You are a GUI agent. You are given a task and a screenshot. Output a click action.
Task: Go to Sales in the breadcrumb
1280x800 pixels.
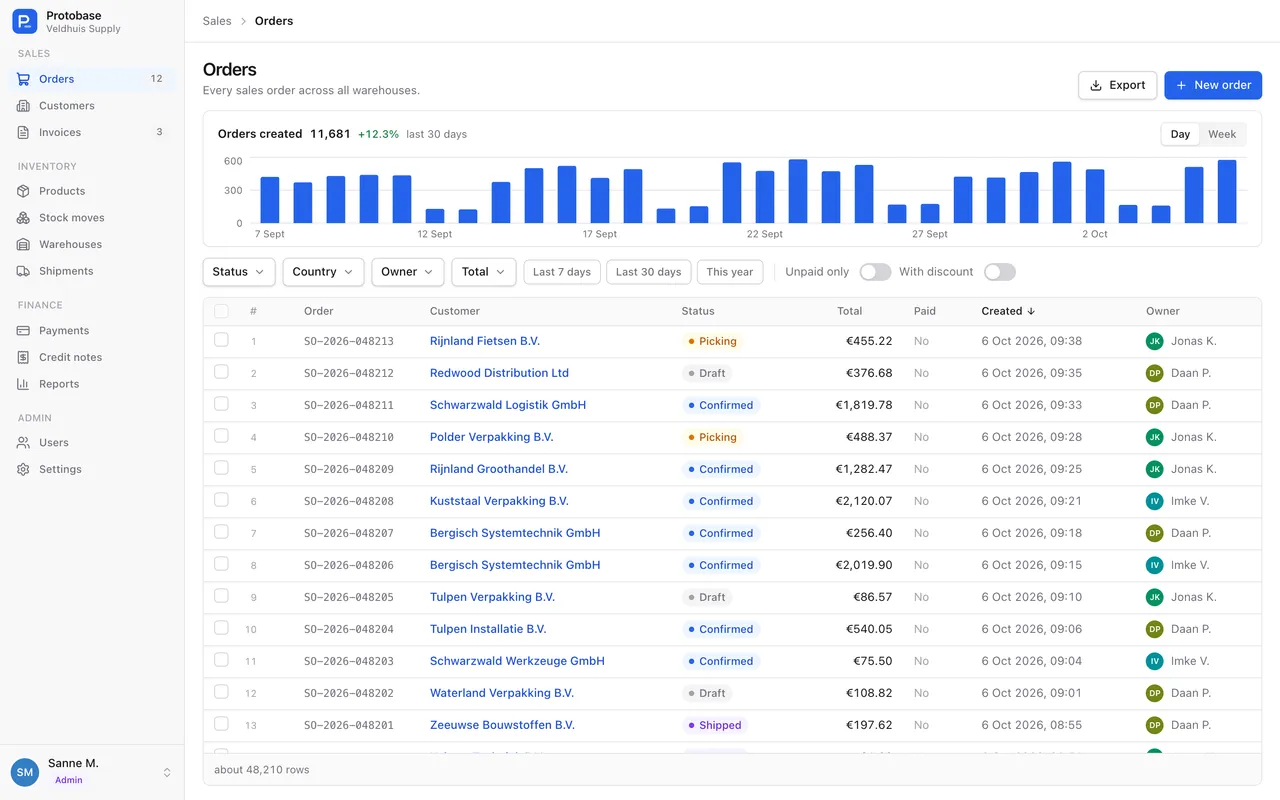[217, 21]
